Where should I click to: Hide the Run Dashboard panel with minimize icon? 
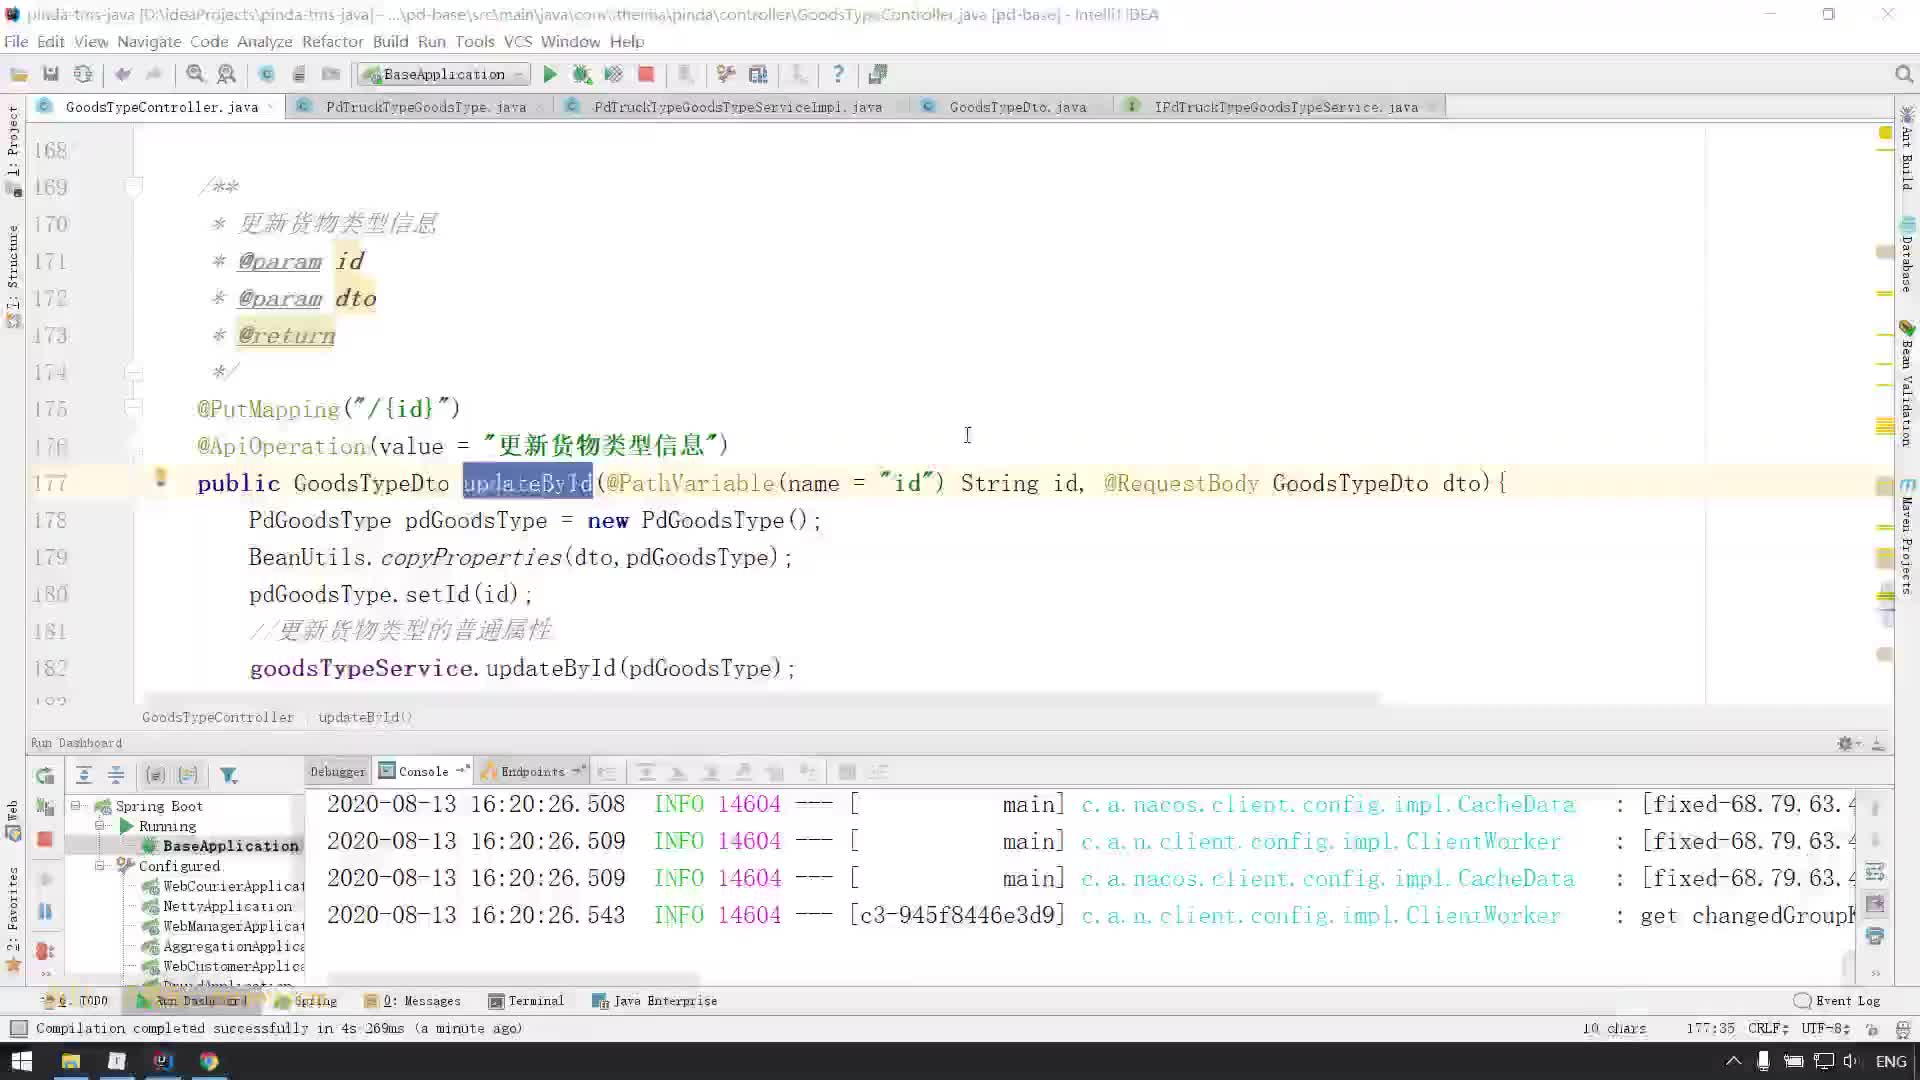click(x=1878, y=743)
